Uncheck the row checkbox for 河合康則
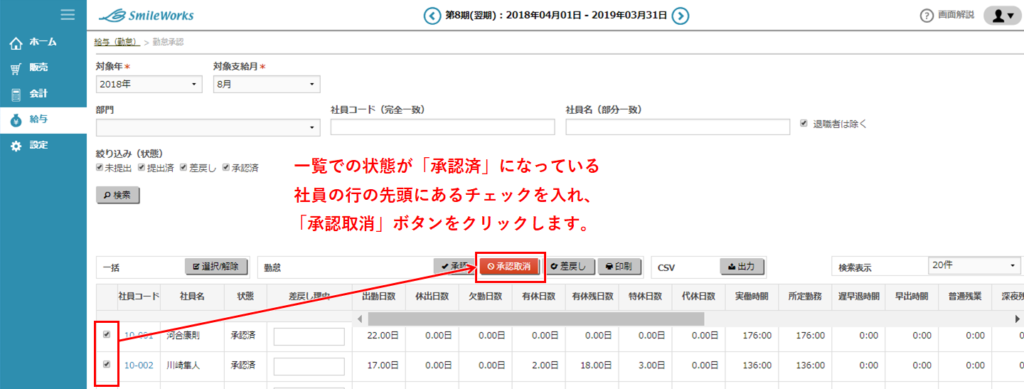This screenshot has height=389, width=1024. coord(106,335)
